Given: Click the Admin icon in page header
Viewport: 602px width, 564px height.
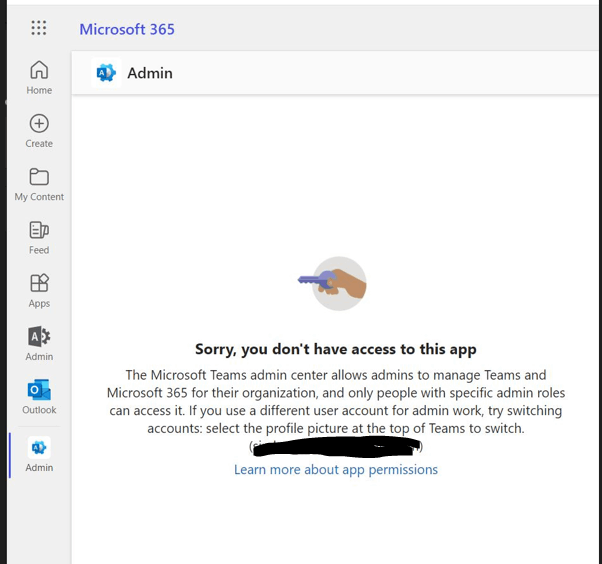Looking at the screenshot, I should tap(106, 73).
